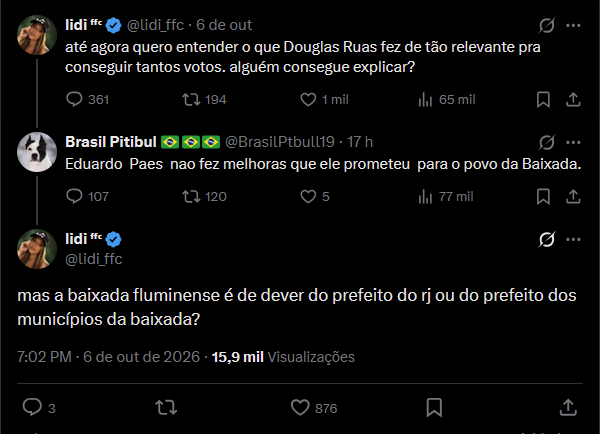This screenshot has width=600, height=434.
Task: Repost the main tweet
Action: click(166, 407)
